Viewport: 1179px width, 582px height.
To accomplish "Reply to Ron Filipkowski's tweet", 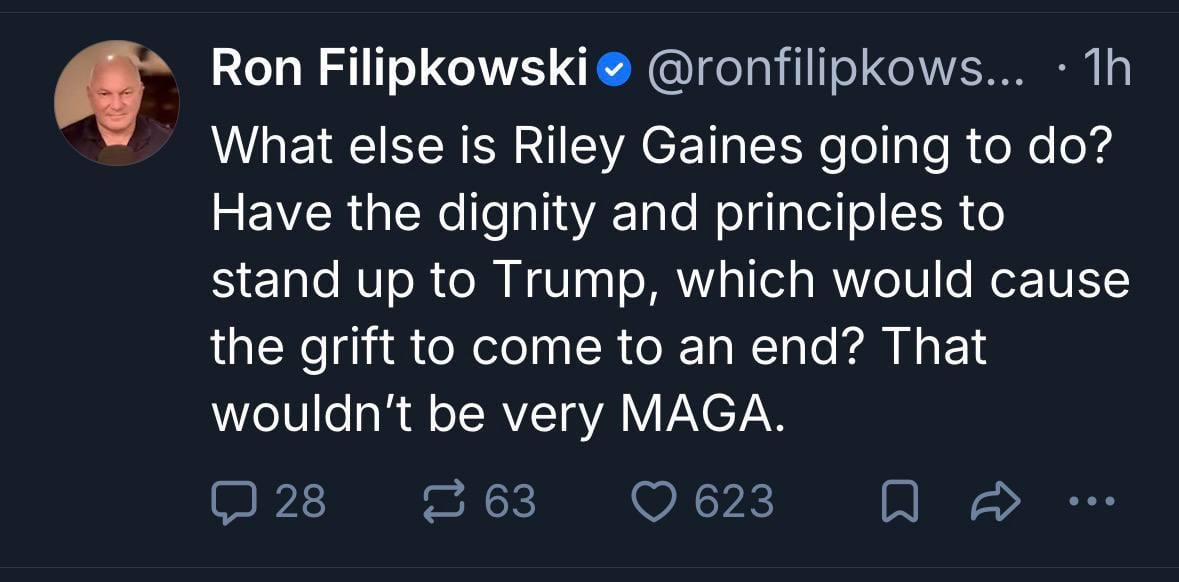I will pos(233,501).
